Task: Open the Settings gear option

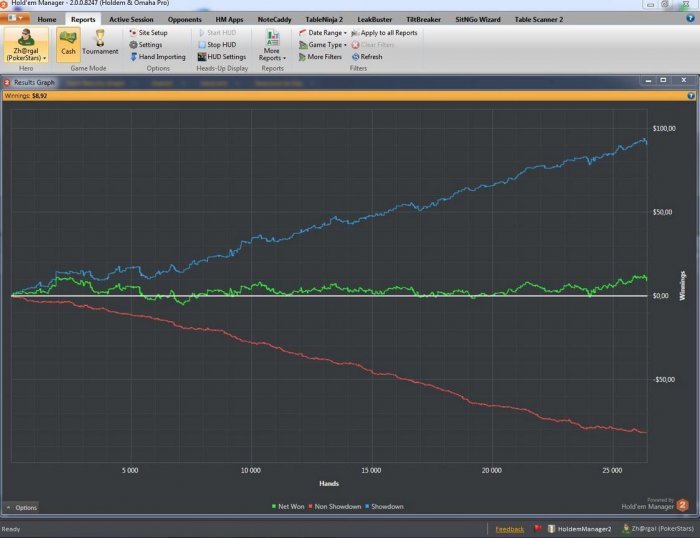Action: coord(146,45)
